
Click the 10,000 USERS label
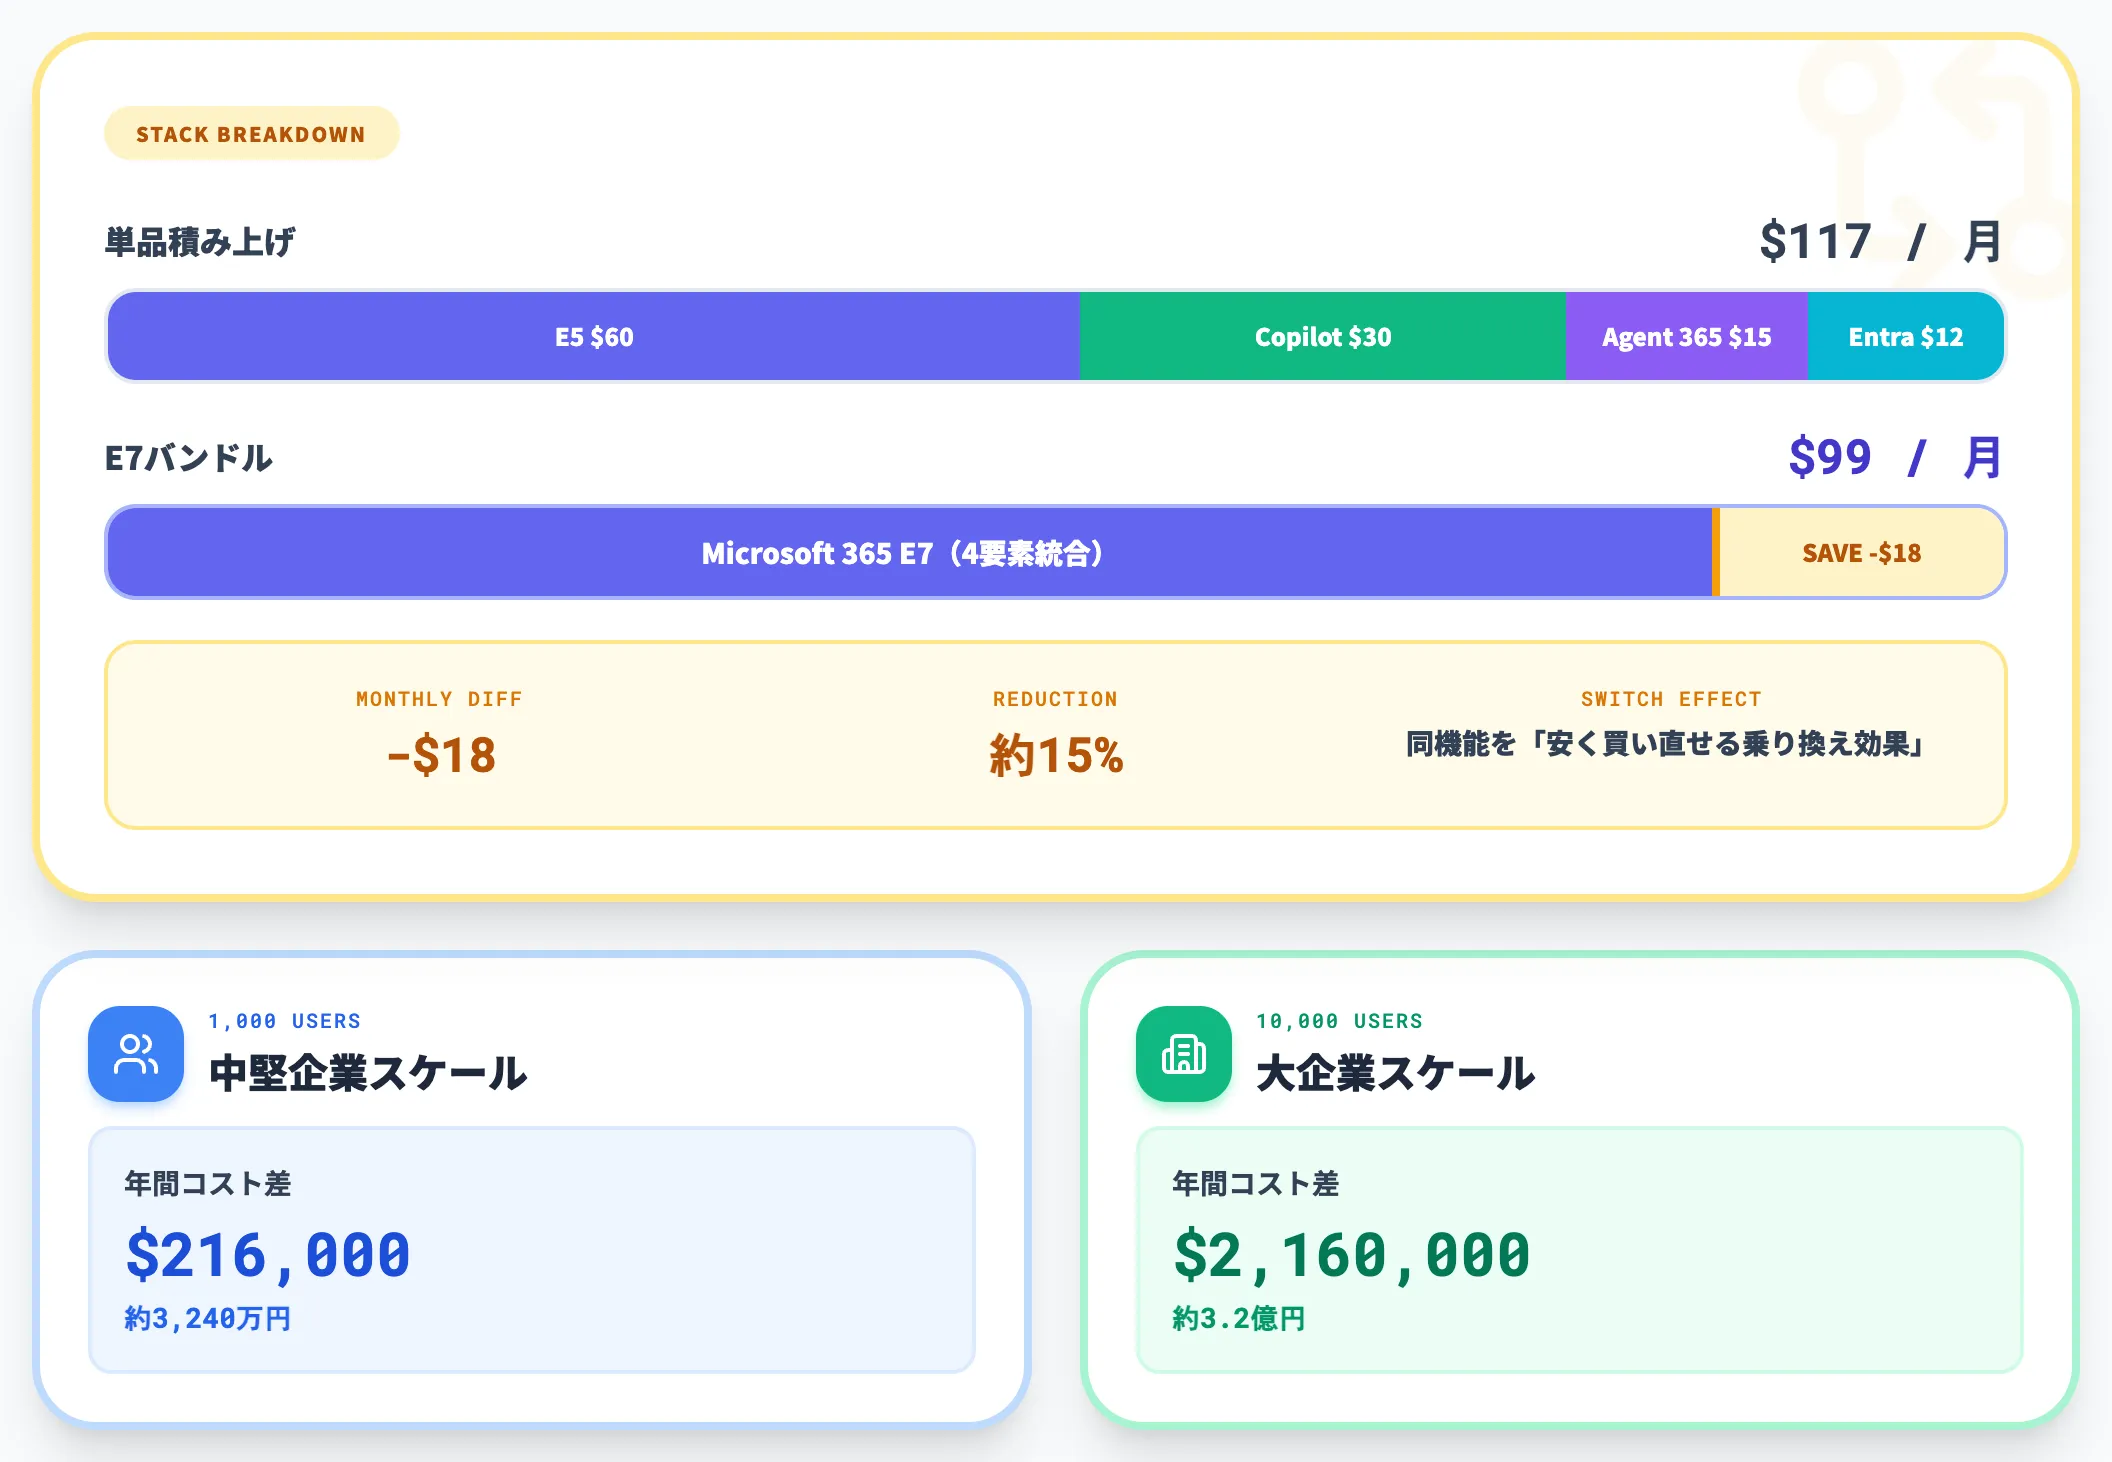(1339, 1021)
